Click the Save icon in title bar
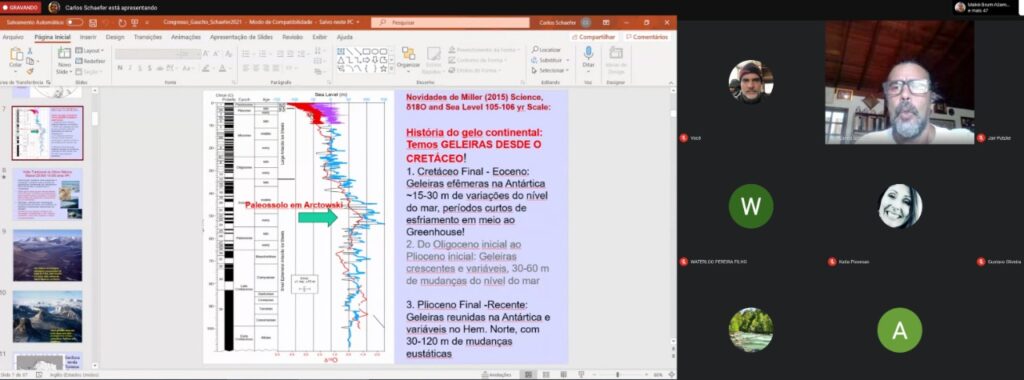 (x=93, y=22)
